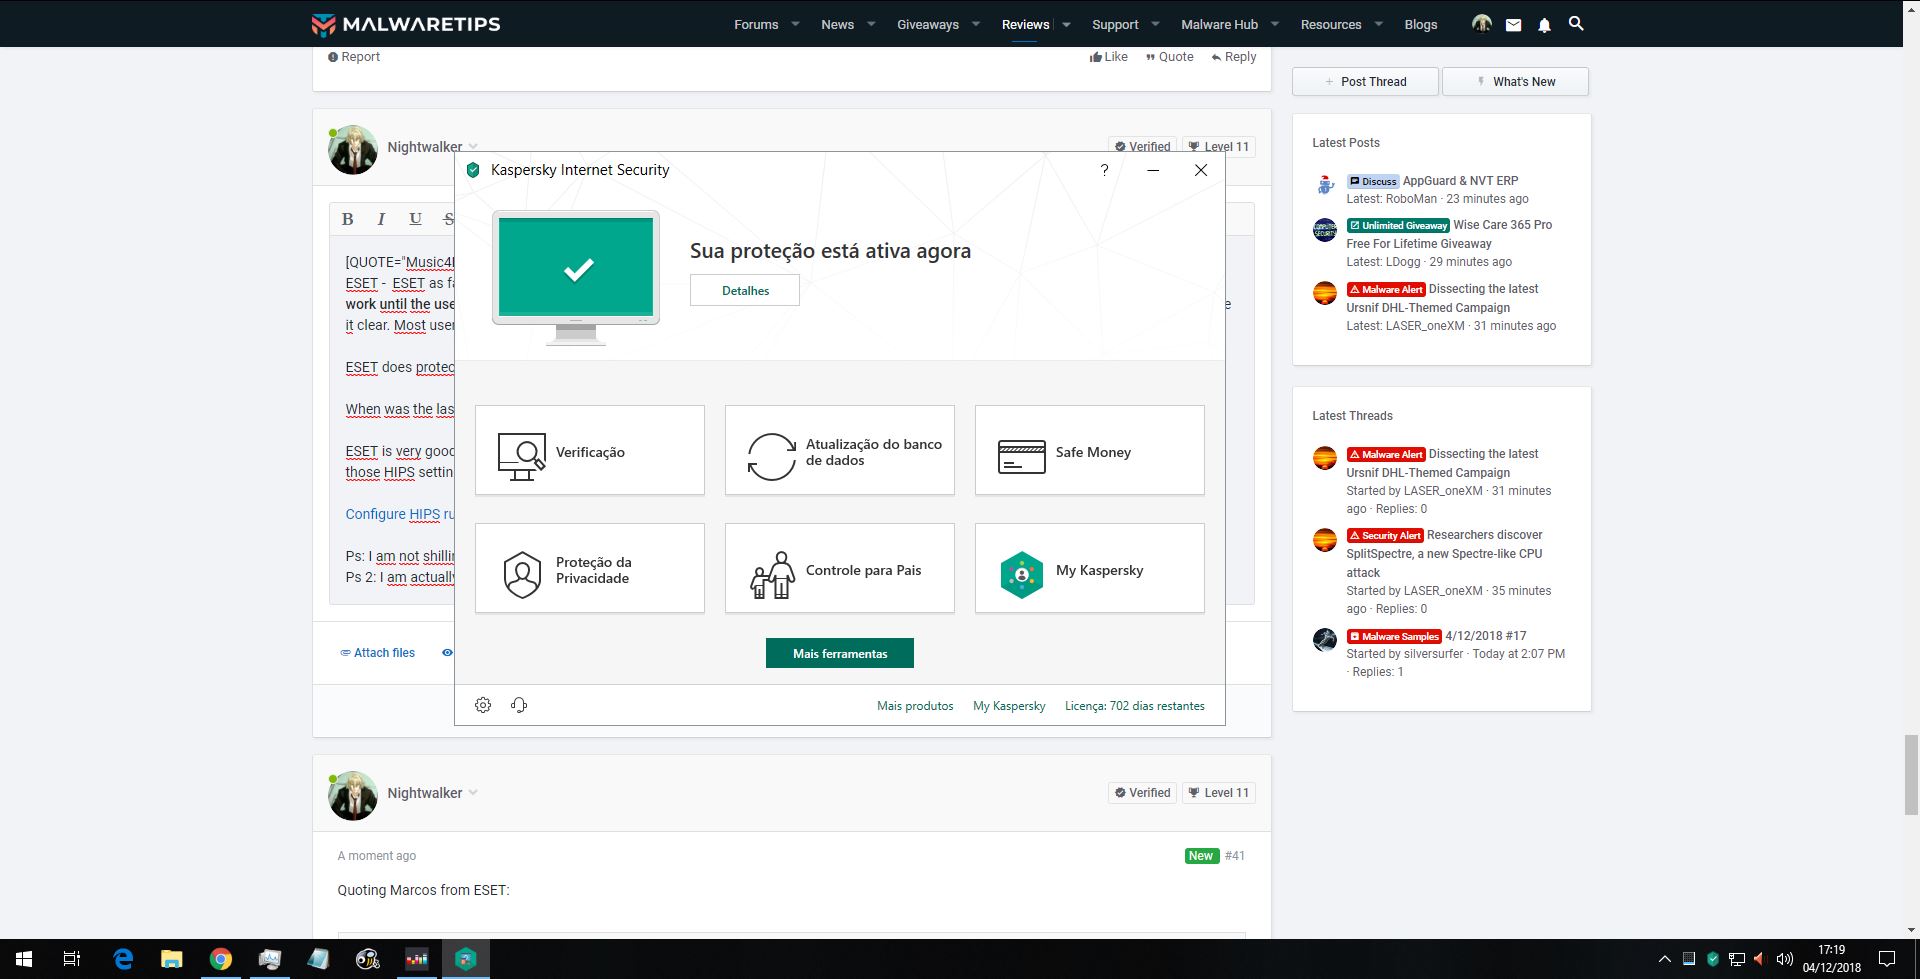Show hidden system tray icons
1920x979 pixels.
pos(1664,960)
